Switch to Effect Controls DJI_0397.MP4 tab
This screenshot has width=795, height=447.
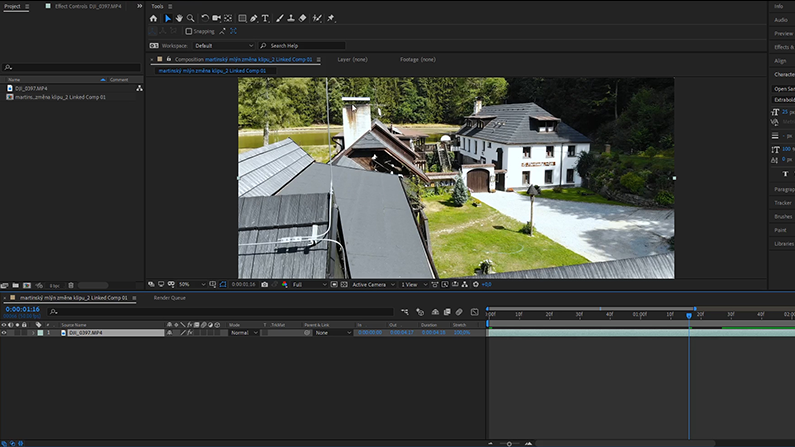88,6
